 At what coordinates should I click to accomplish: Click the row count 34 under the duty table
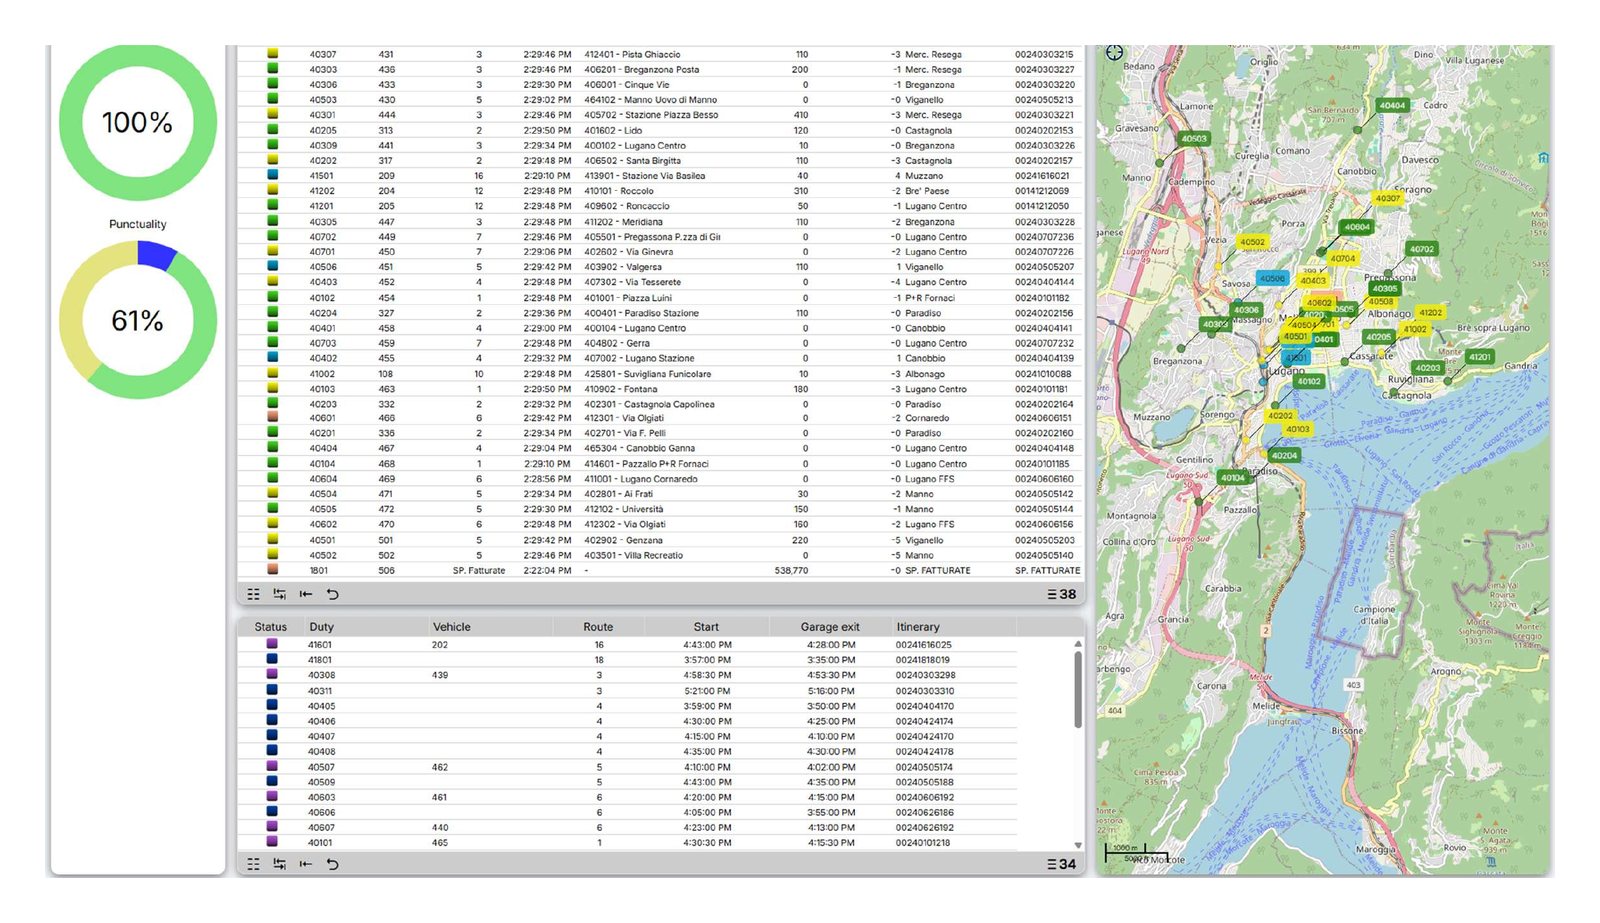click(x=1062, y=864)
